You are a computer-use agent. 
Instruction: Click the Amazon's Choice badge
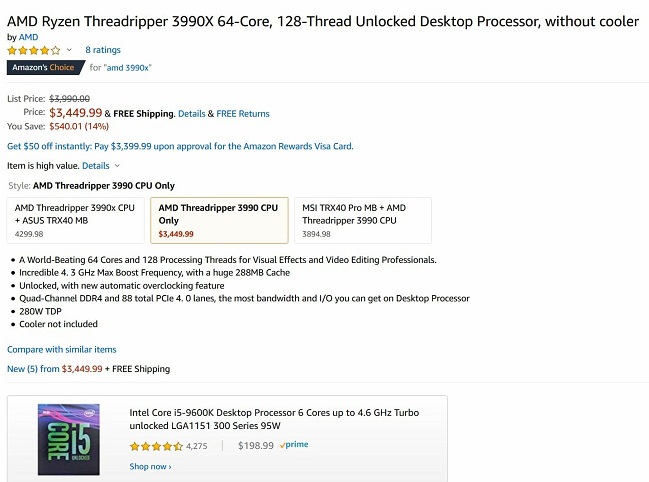(43, 68)
